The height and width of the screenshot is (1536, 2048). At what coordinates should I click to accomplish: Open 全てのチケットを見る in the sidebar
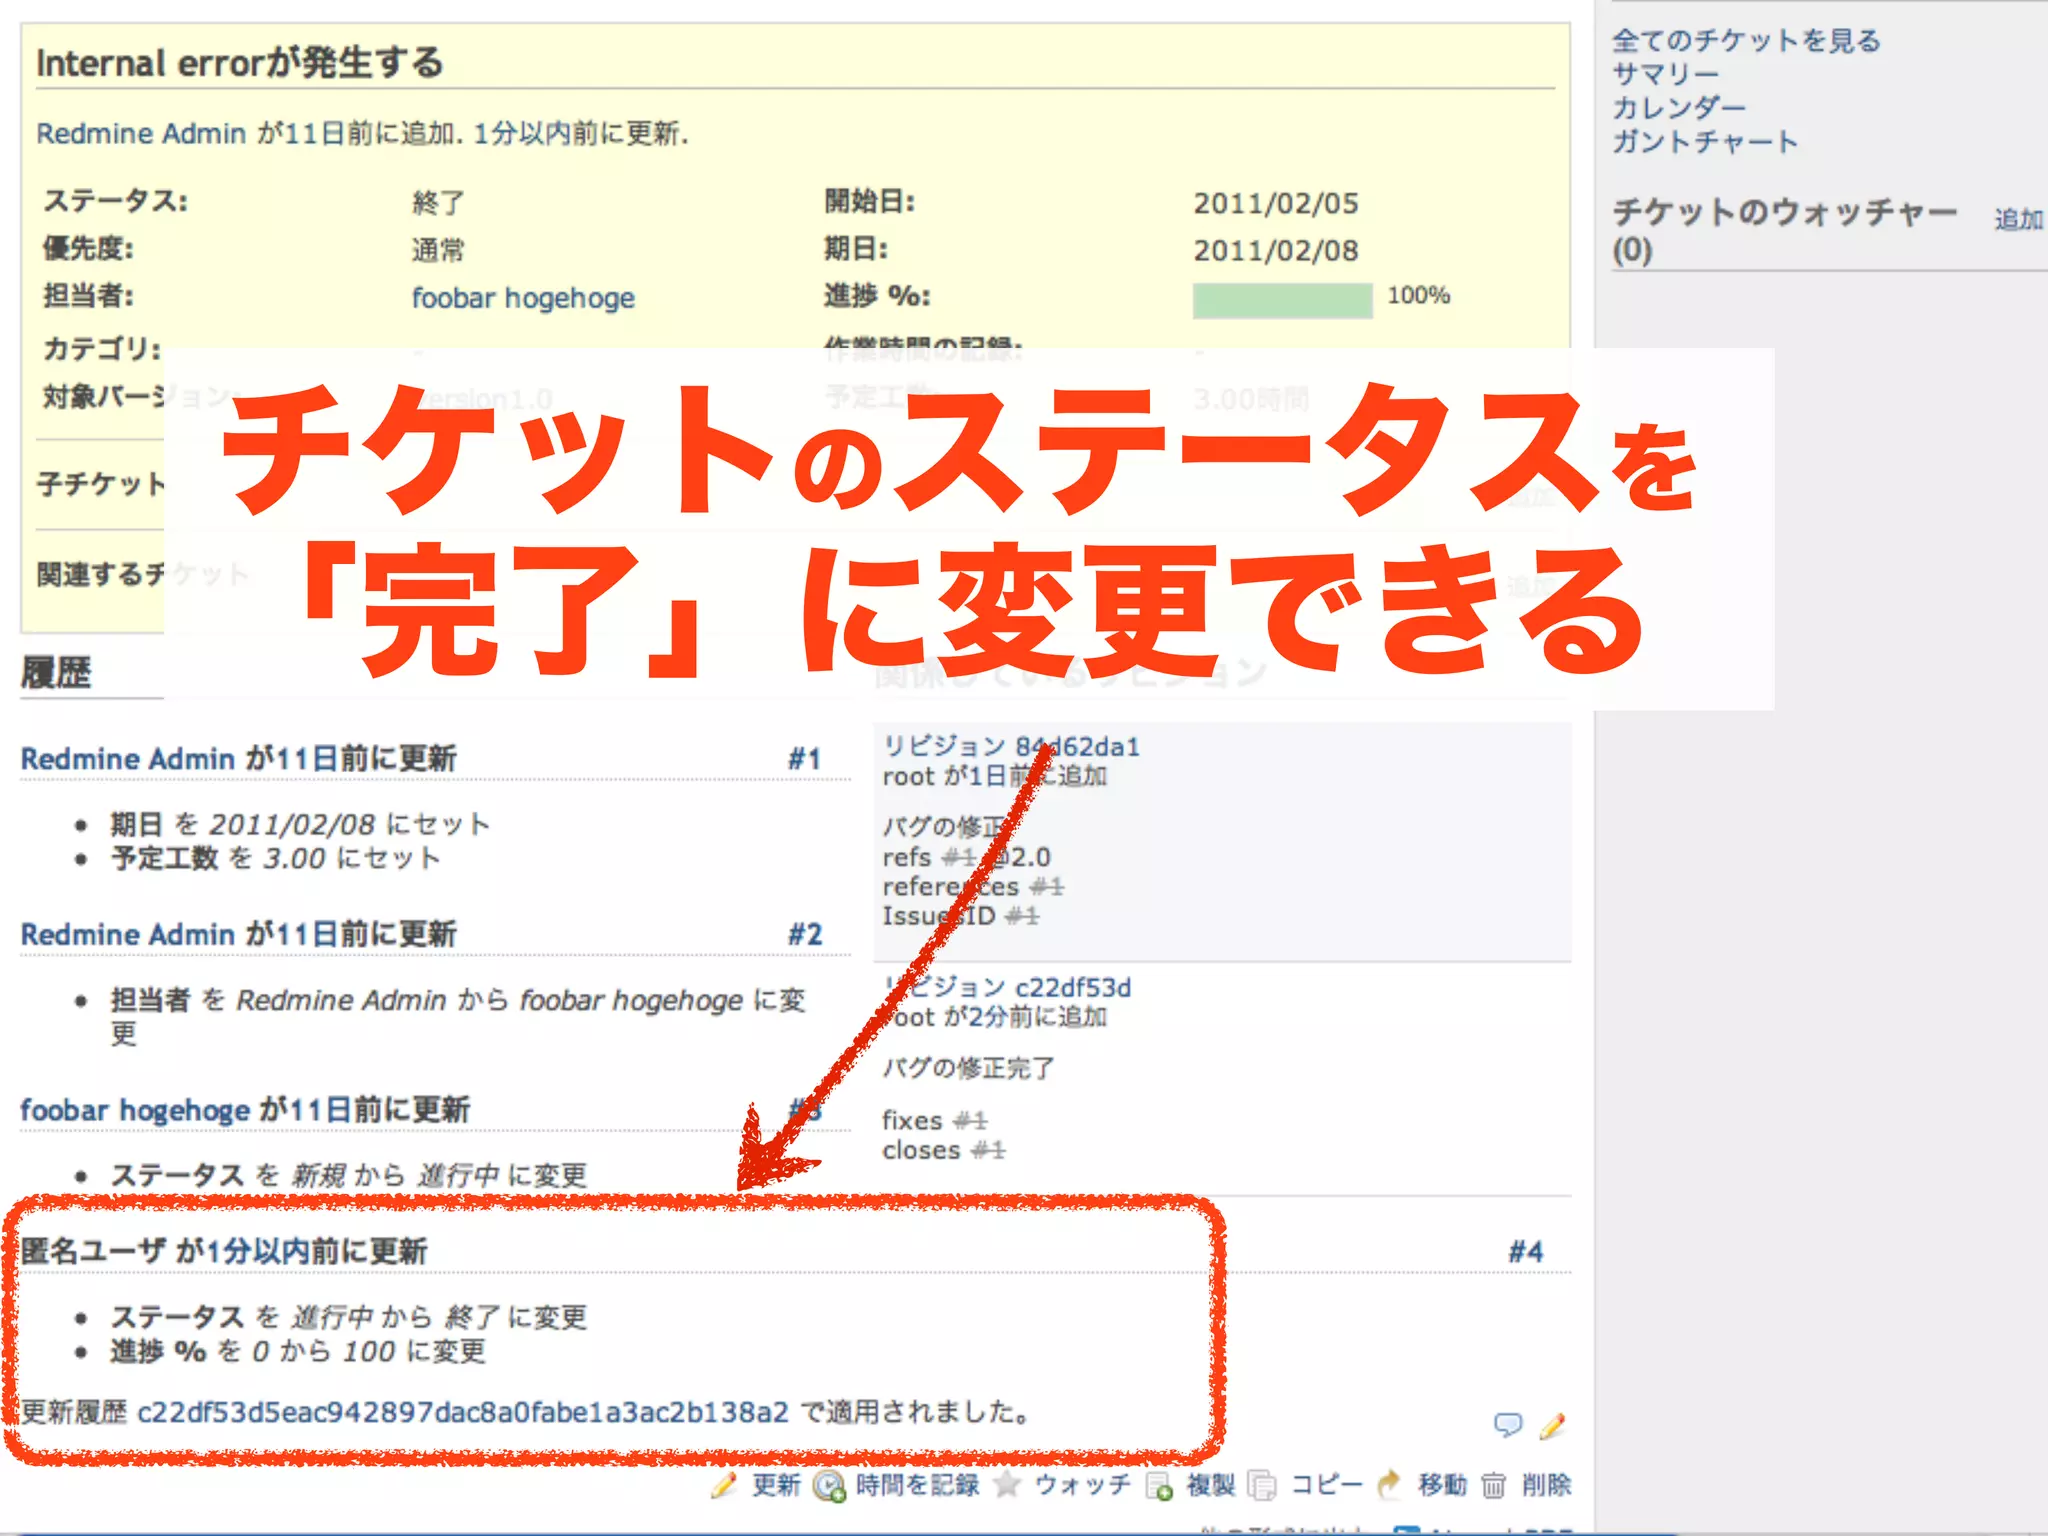tap(1747, 41)
